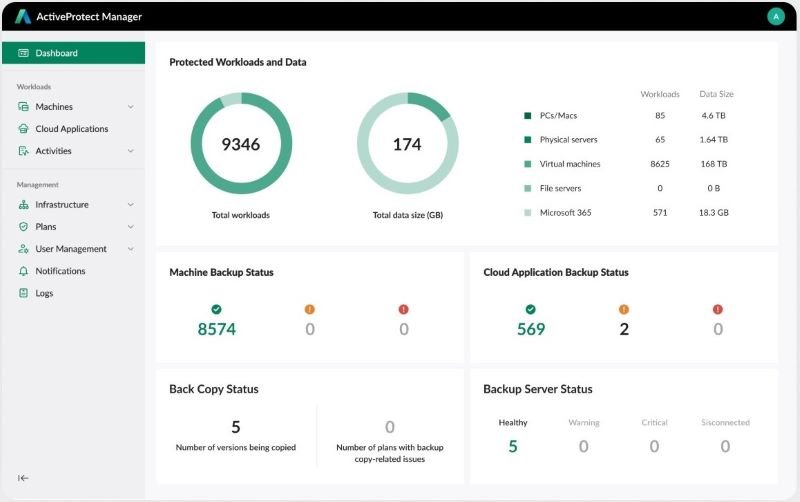Click orange warning icon under Machine Backup Status
The height and width of the screenshot is (502, 800).
coord(310,309)
